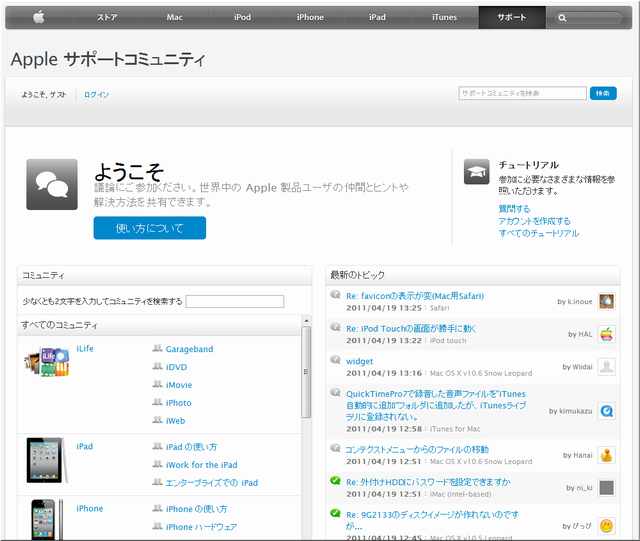Viewport: 640px width, 541px height.
Task: Open the iPad の使い方 community
Action: pyautogui.click(x=191, y=447)
